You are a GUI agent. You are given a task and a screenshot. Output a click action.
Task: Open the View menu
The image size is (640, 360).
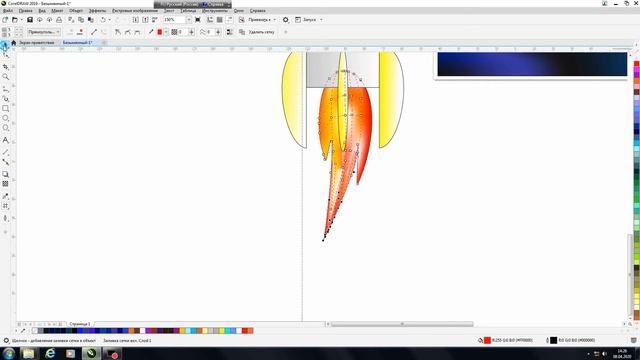click(x=42, y=11)
